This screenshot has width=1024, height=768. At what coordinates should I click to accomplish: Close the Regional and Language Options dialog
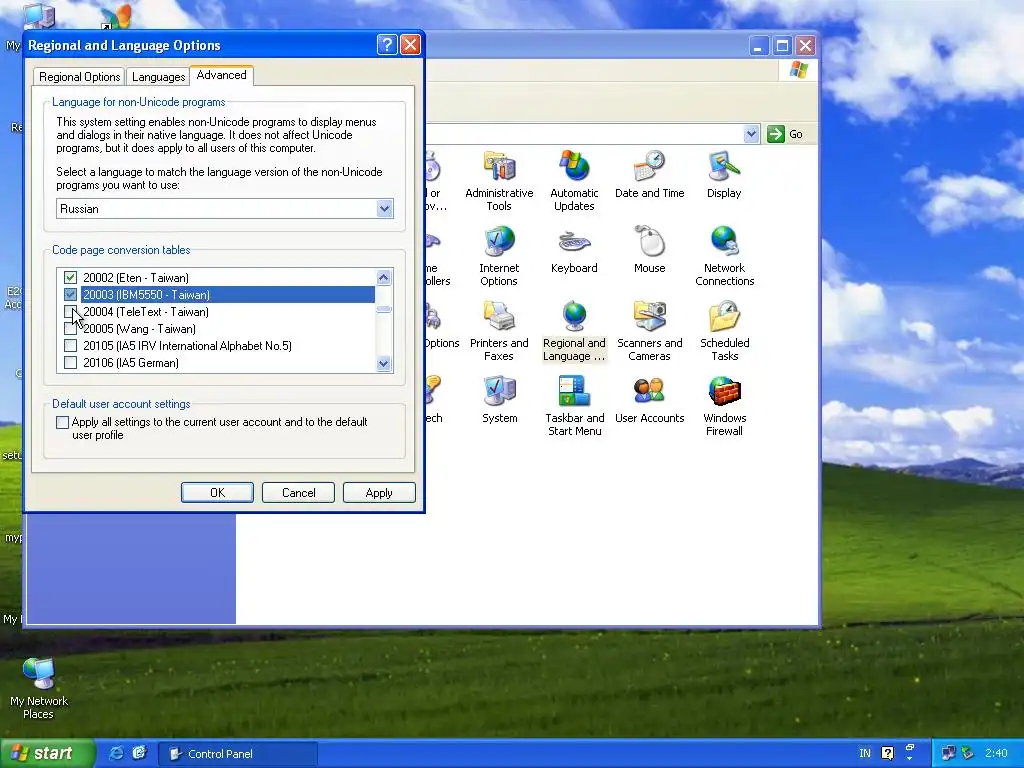point(410,45)
